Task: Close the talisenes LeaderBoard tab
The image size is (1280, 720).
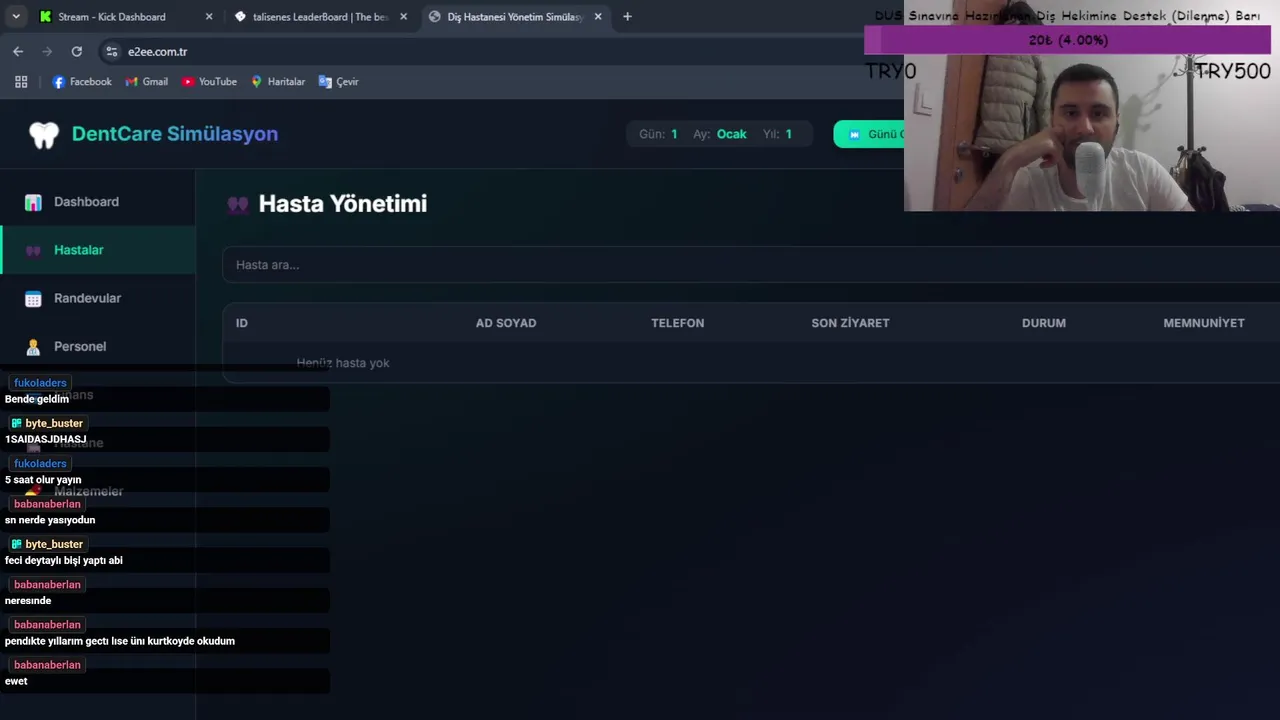Action: pyautogui.click(x=403, y=17)
